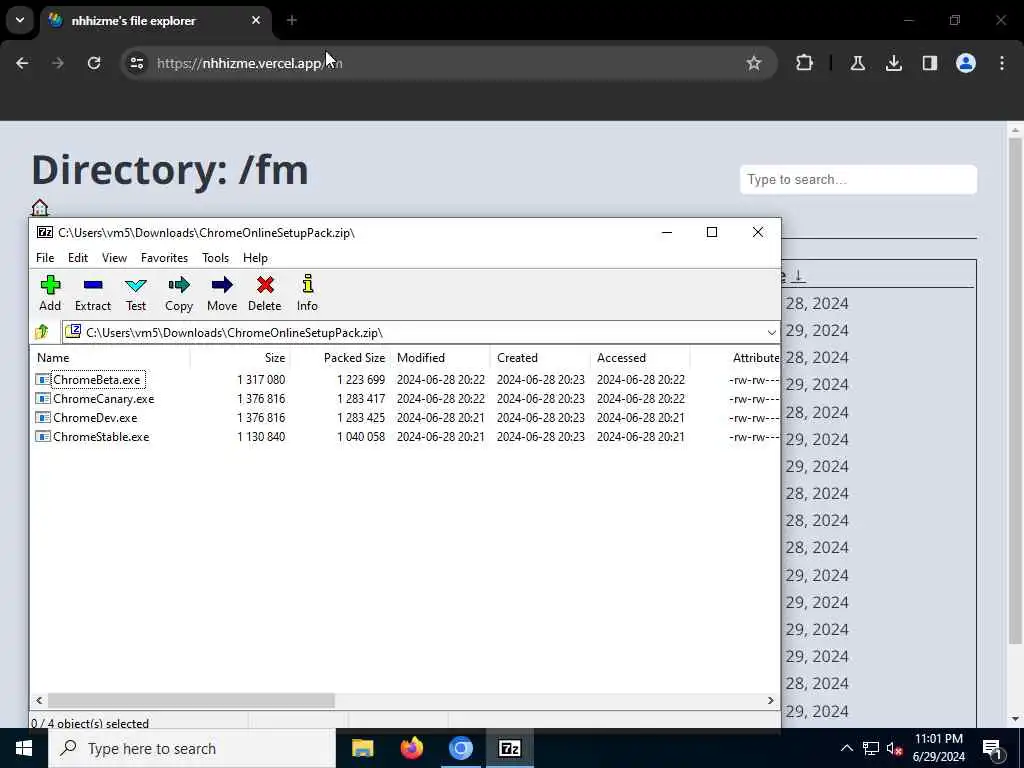Focus the 'Type to search...' field
The image size is (1024, 768).
point(858,180)
